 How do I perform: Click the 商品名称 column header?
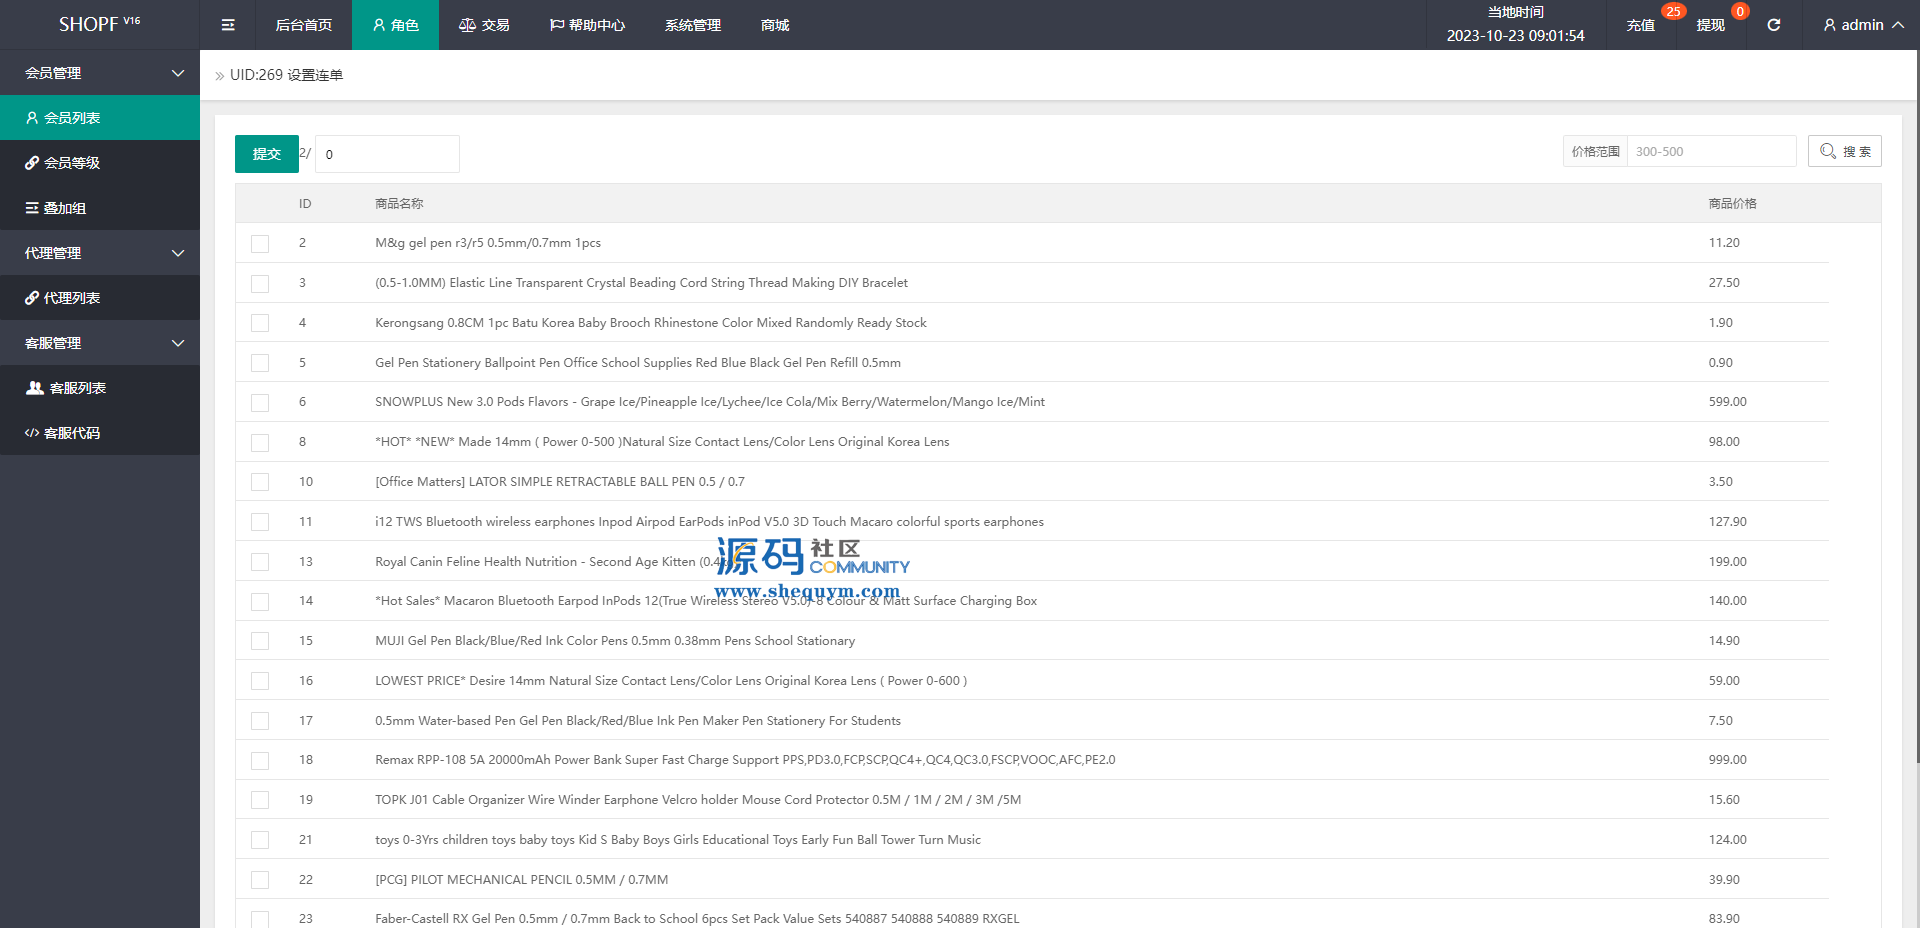[399, 204]
